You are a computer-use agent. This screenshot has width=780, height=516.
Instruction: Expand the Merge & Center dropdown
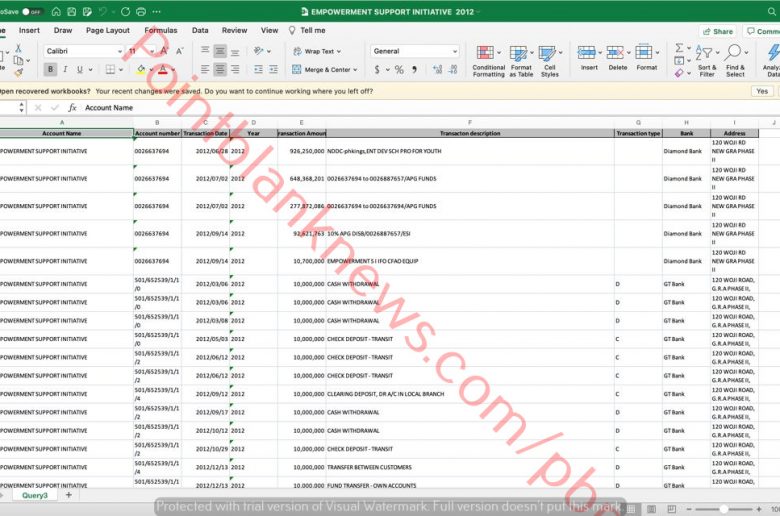pyautogui.click(x=355, y=70)
